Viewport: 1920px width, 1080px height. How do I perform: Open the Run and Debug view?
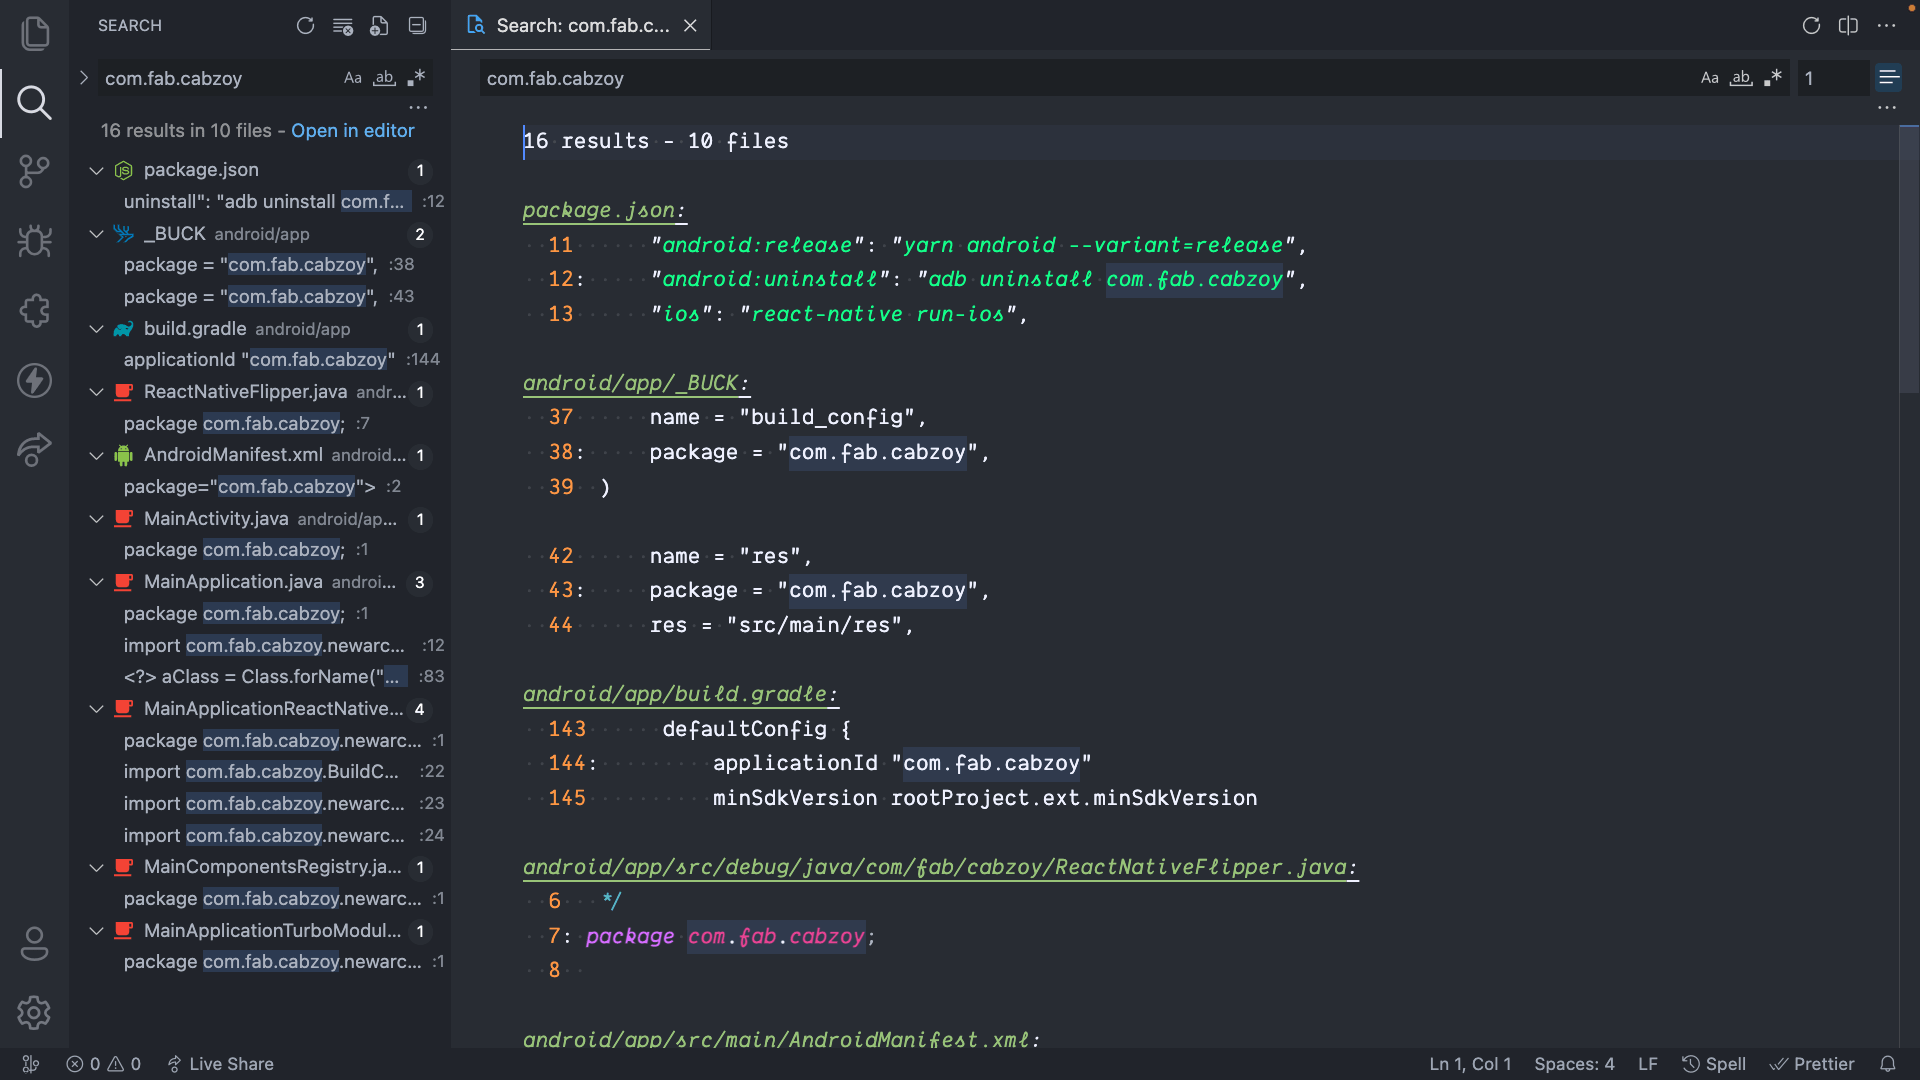[x=35, y=241]
